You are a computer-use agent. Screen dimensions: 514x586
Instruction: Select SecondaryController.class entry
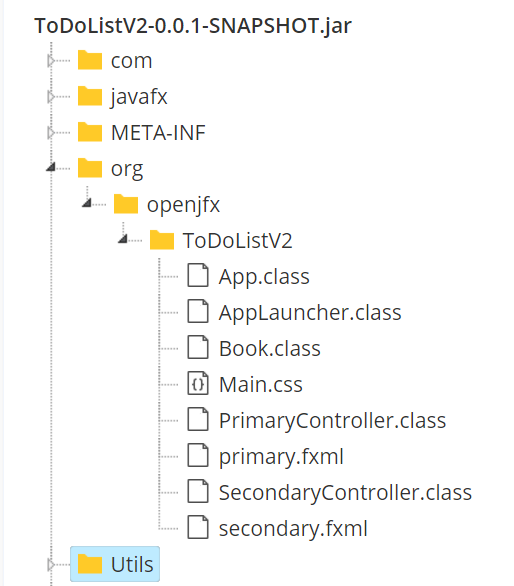point(345,493)
